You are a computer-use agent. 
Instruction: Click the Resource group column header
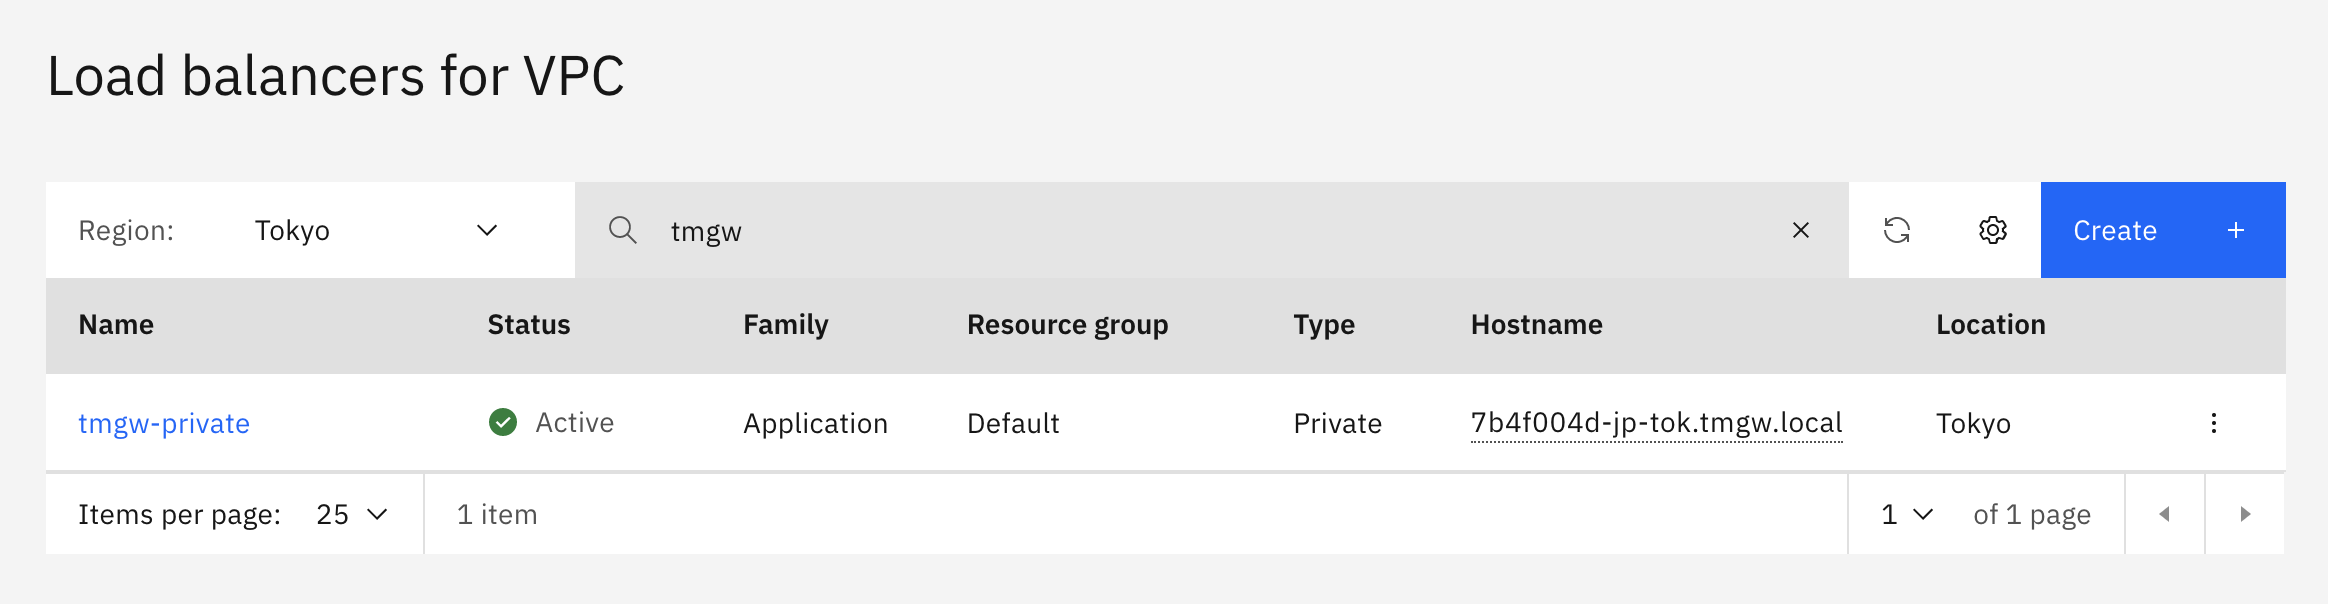pos(1067,325)
